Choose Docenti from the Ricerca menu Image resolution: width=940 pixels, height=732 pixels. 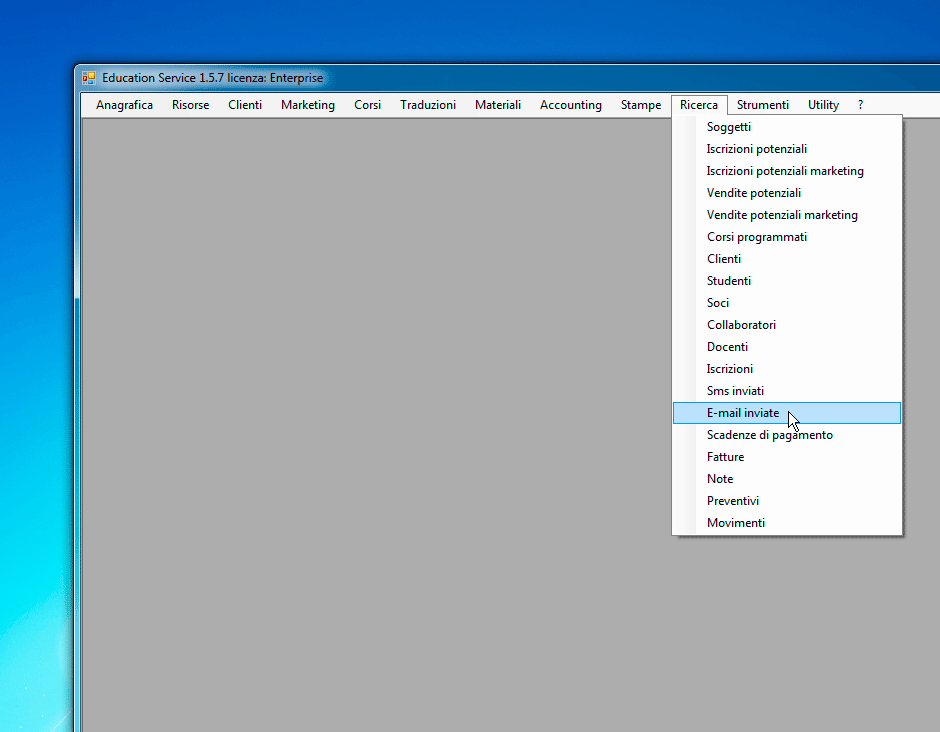click(x=787, y=347)
